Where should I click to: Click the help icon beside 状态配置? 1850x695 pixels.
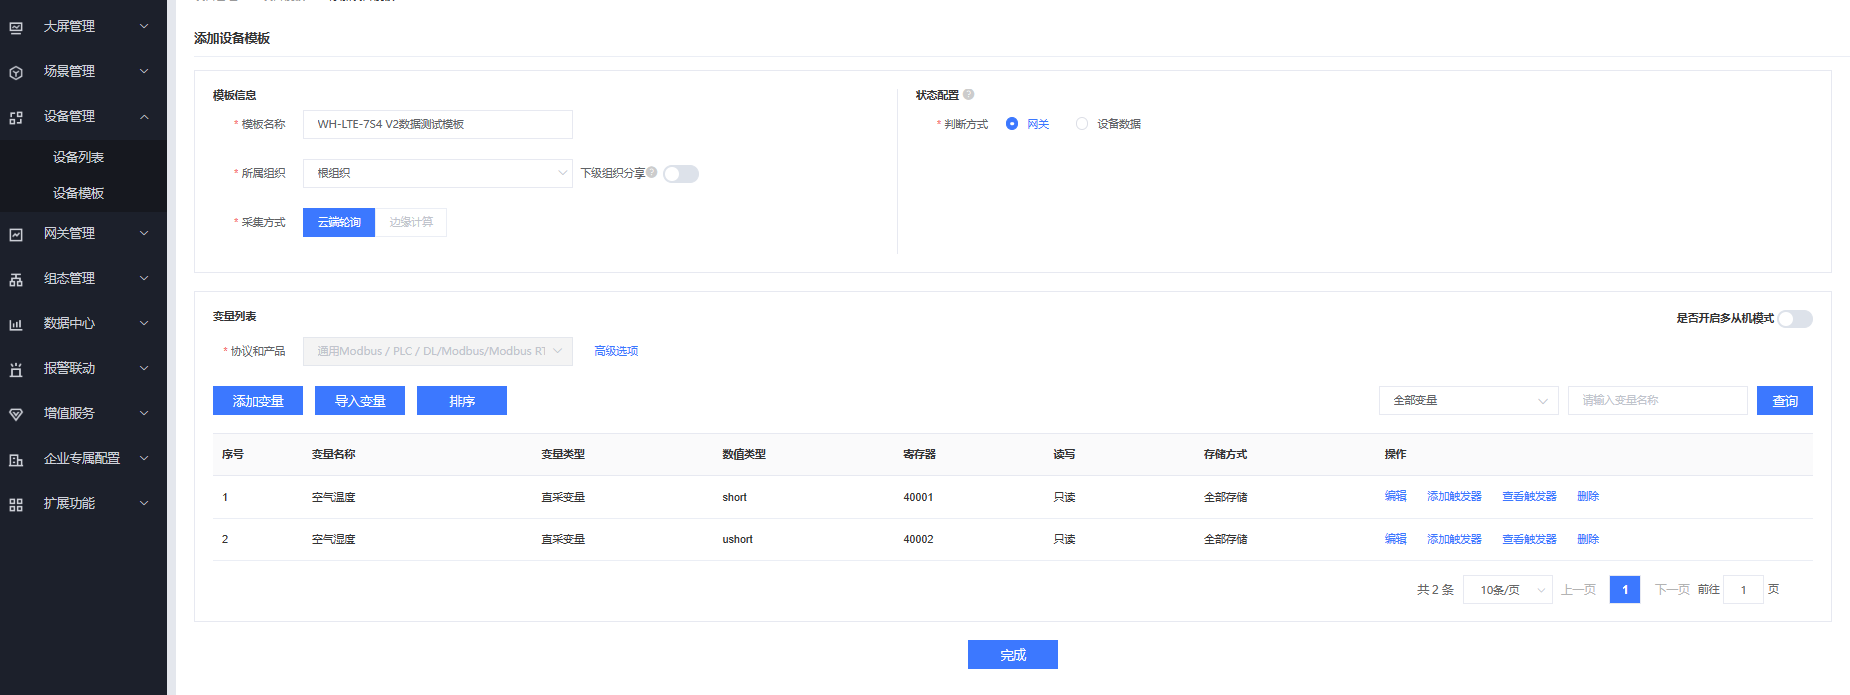click(968, 95)
